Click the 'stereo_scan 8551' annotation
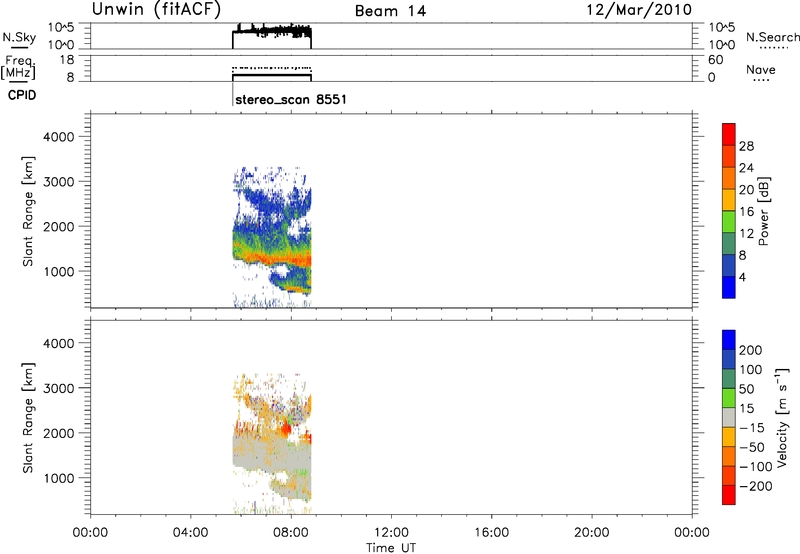 click(291, 99)
